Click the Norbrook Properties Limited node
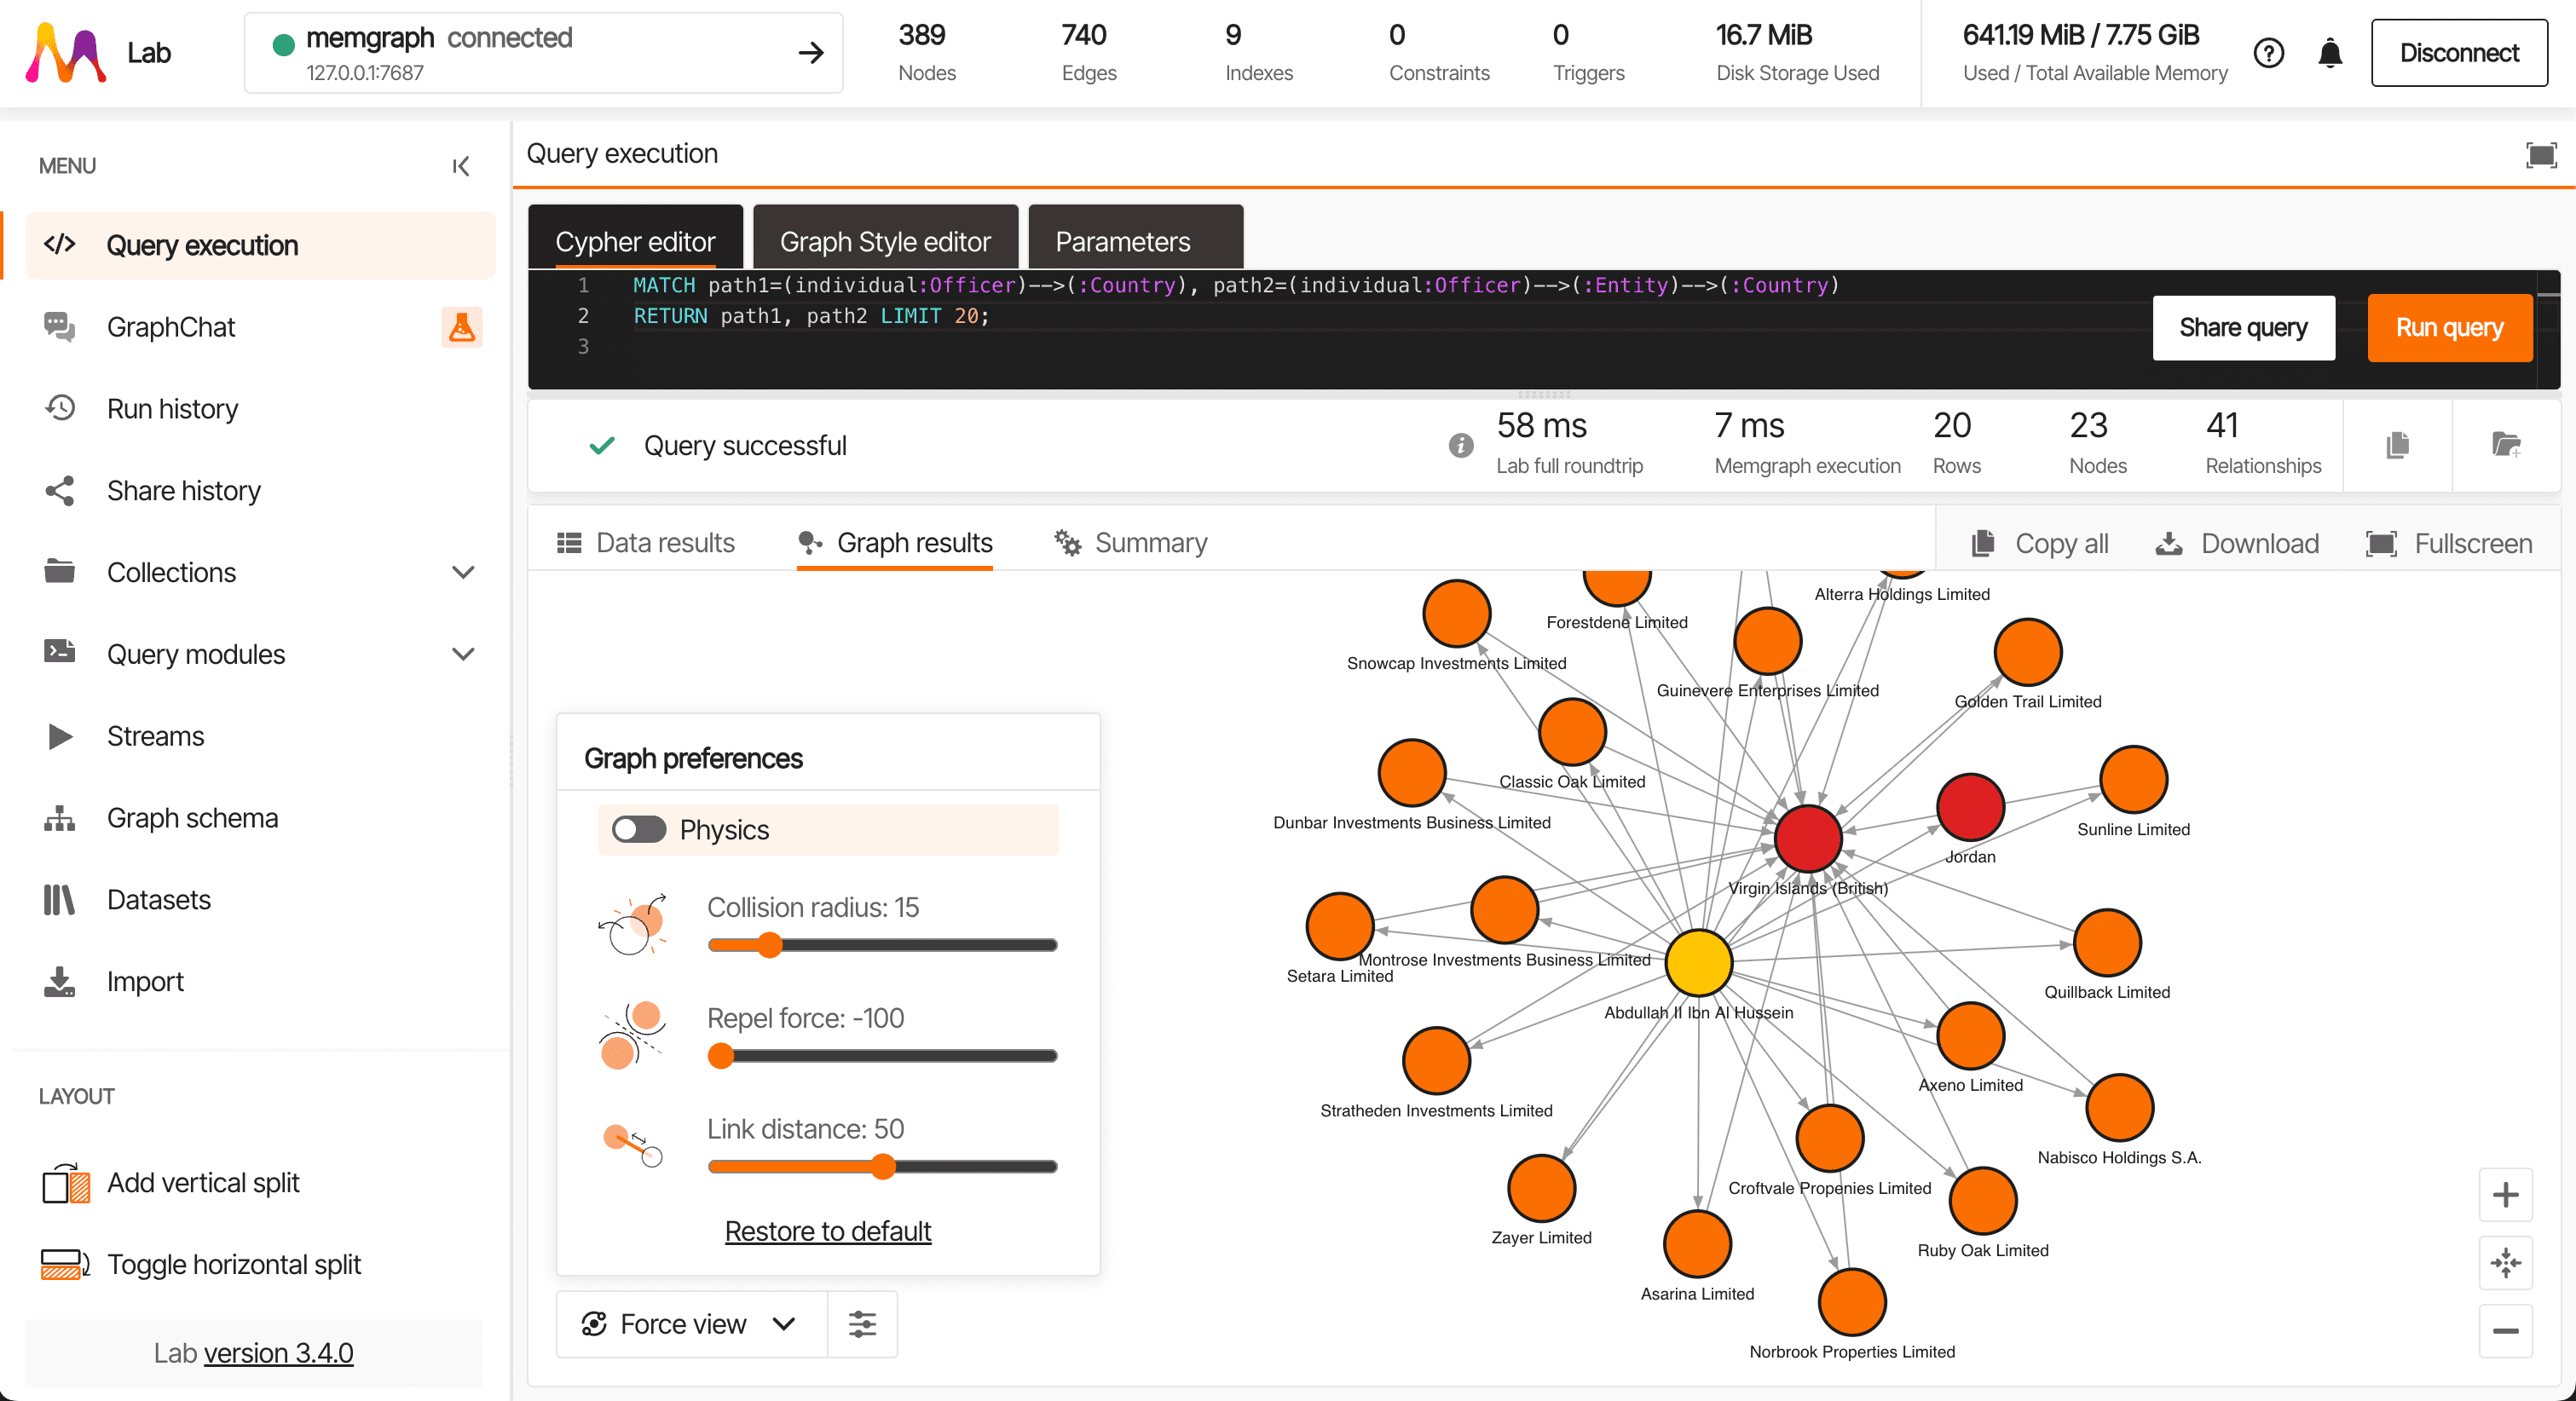Screen dimensions: 2576x1401 [1853, 1302]
